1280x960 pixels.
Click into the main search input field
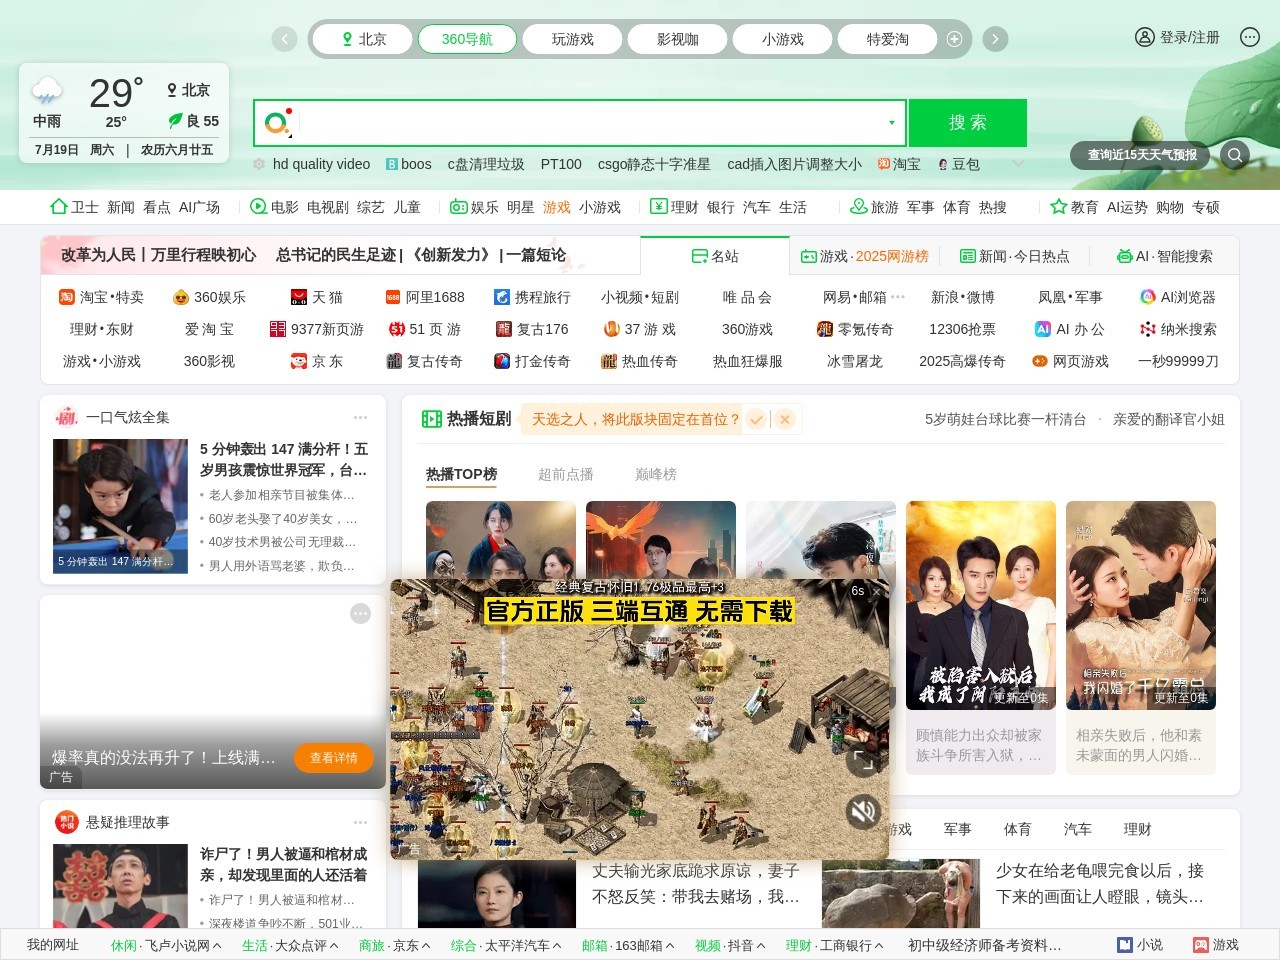click(x=590, y=123)
